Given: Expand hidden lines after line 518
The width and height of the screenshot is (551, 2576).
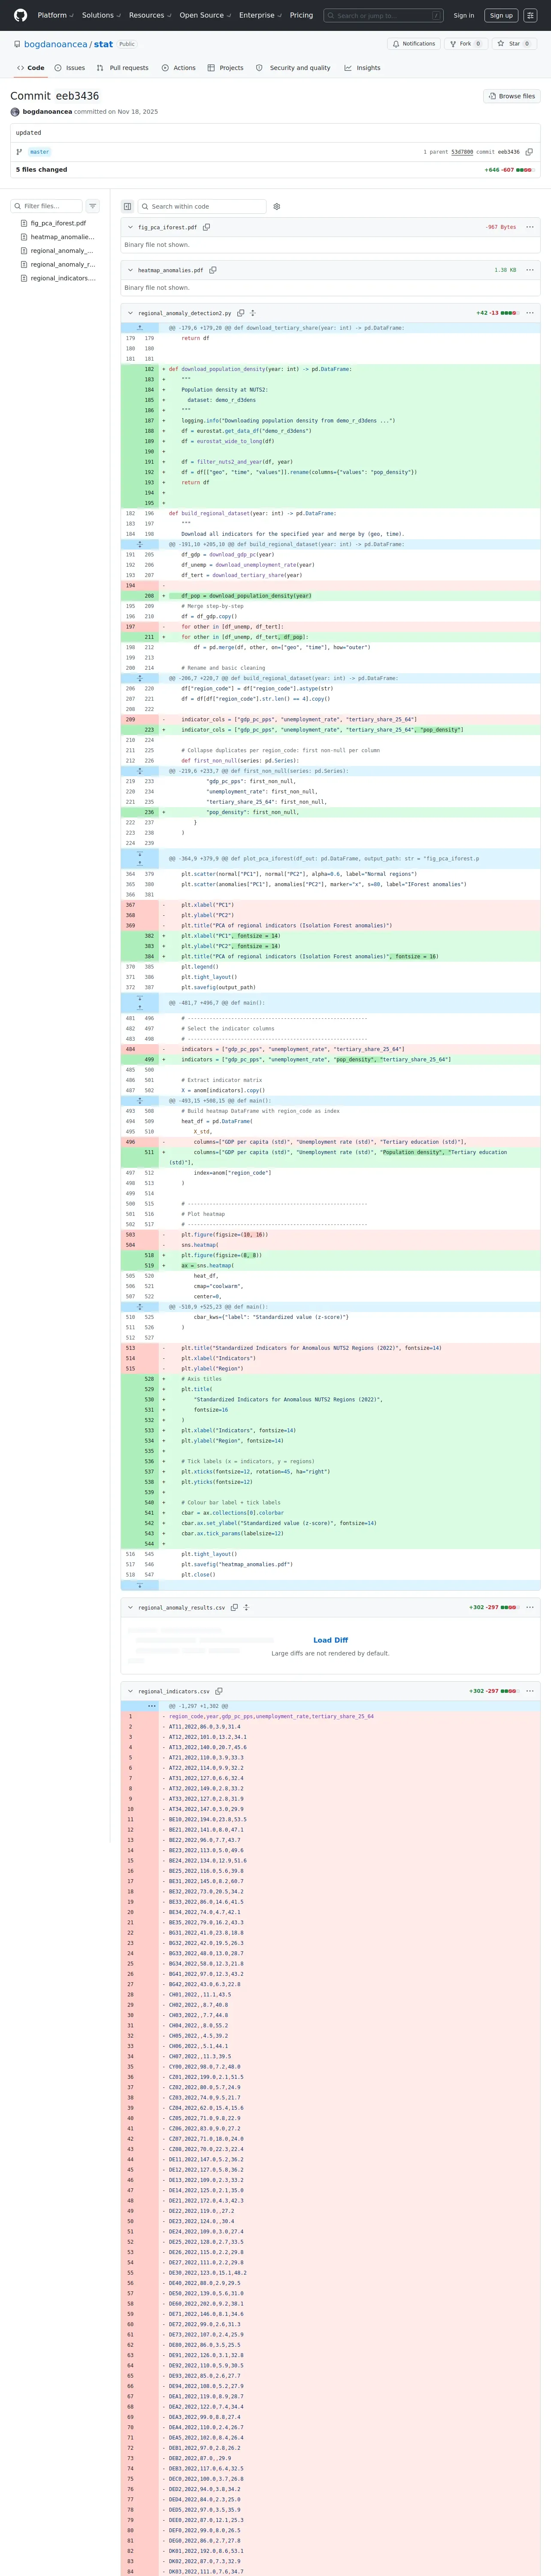Looking at the screenshot, I should [x=139, y=1585].
